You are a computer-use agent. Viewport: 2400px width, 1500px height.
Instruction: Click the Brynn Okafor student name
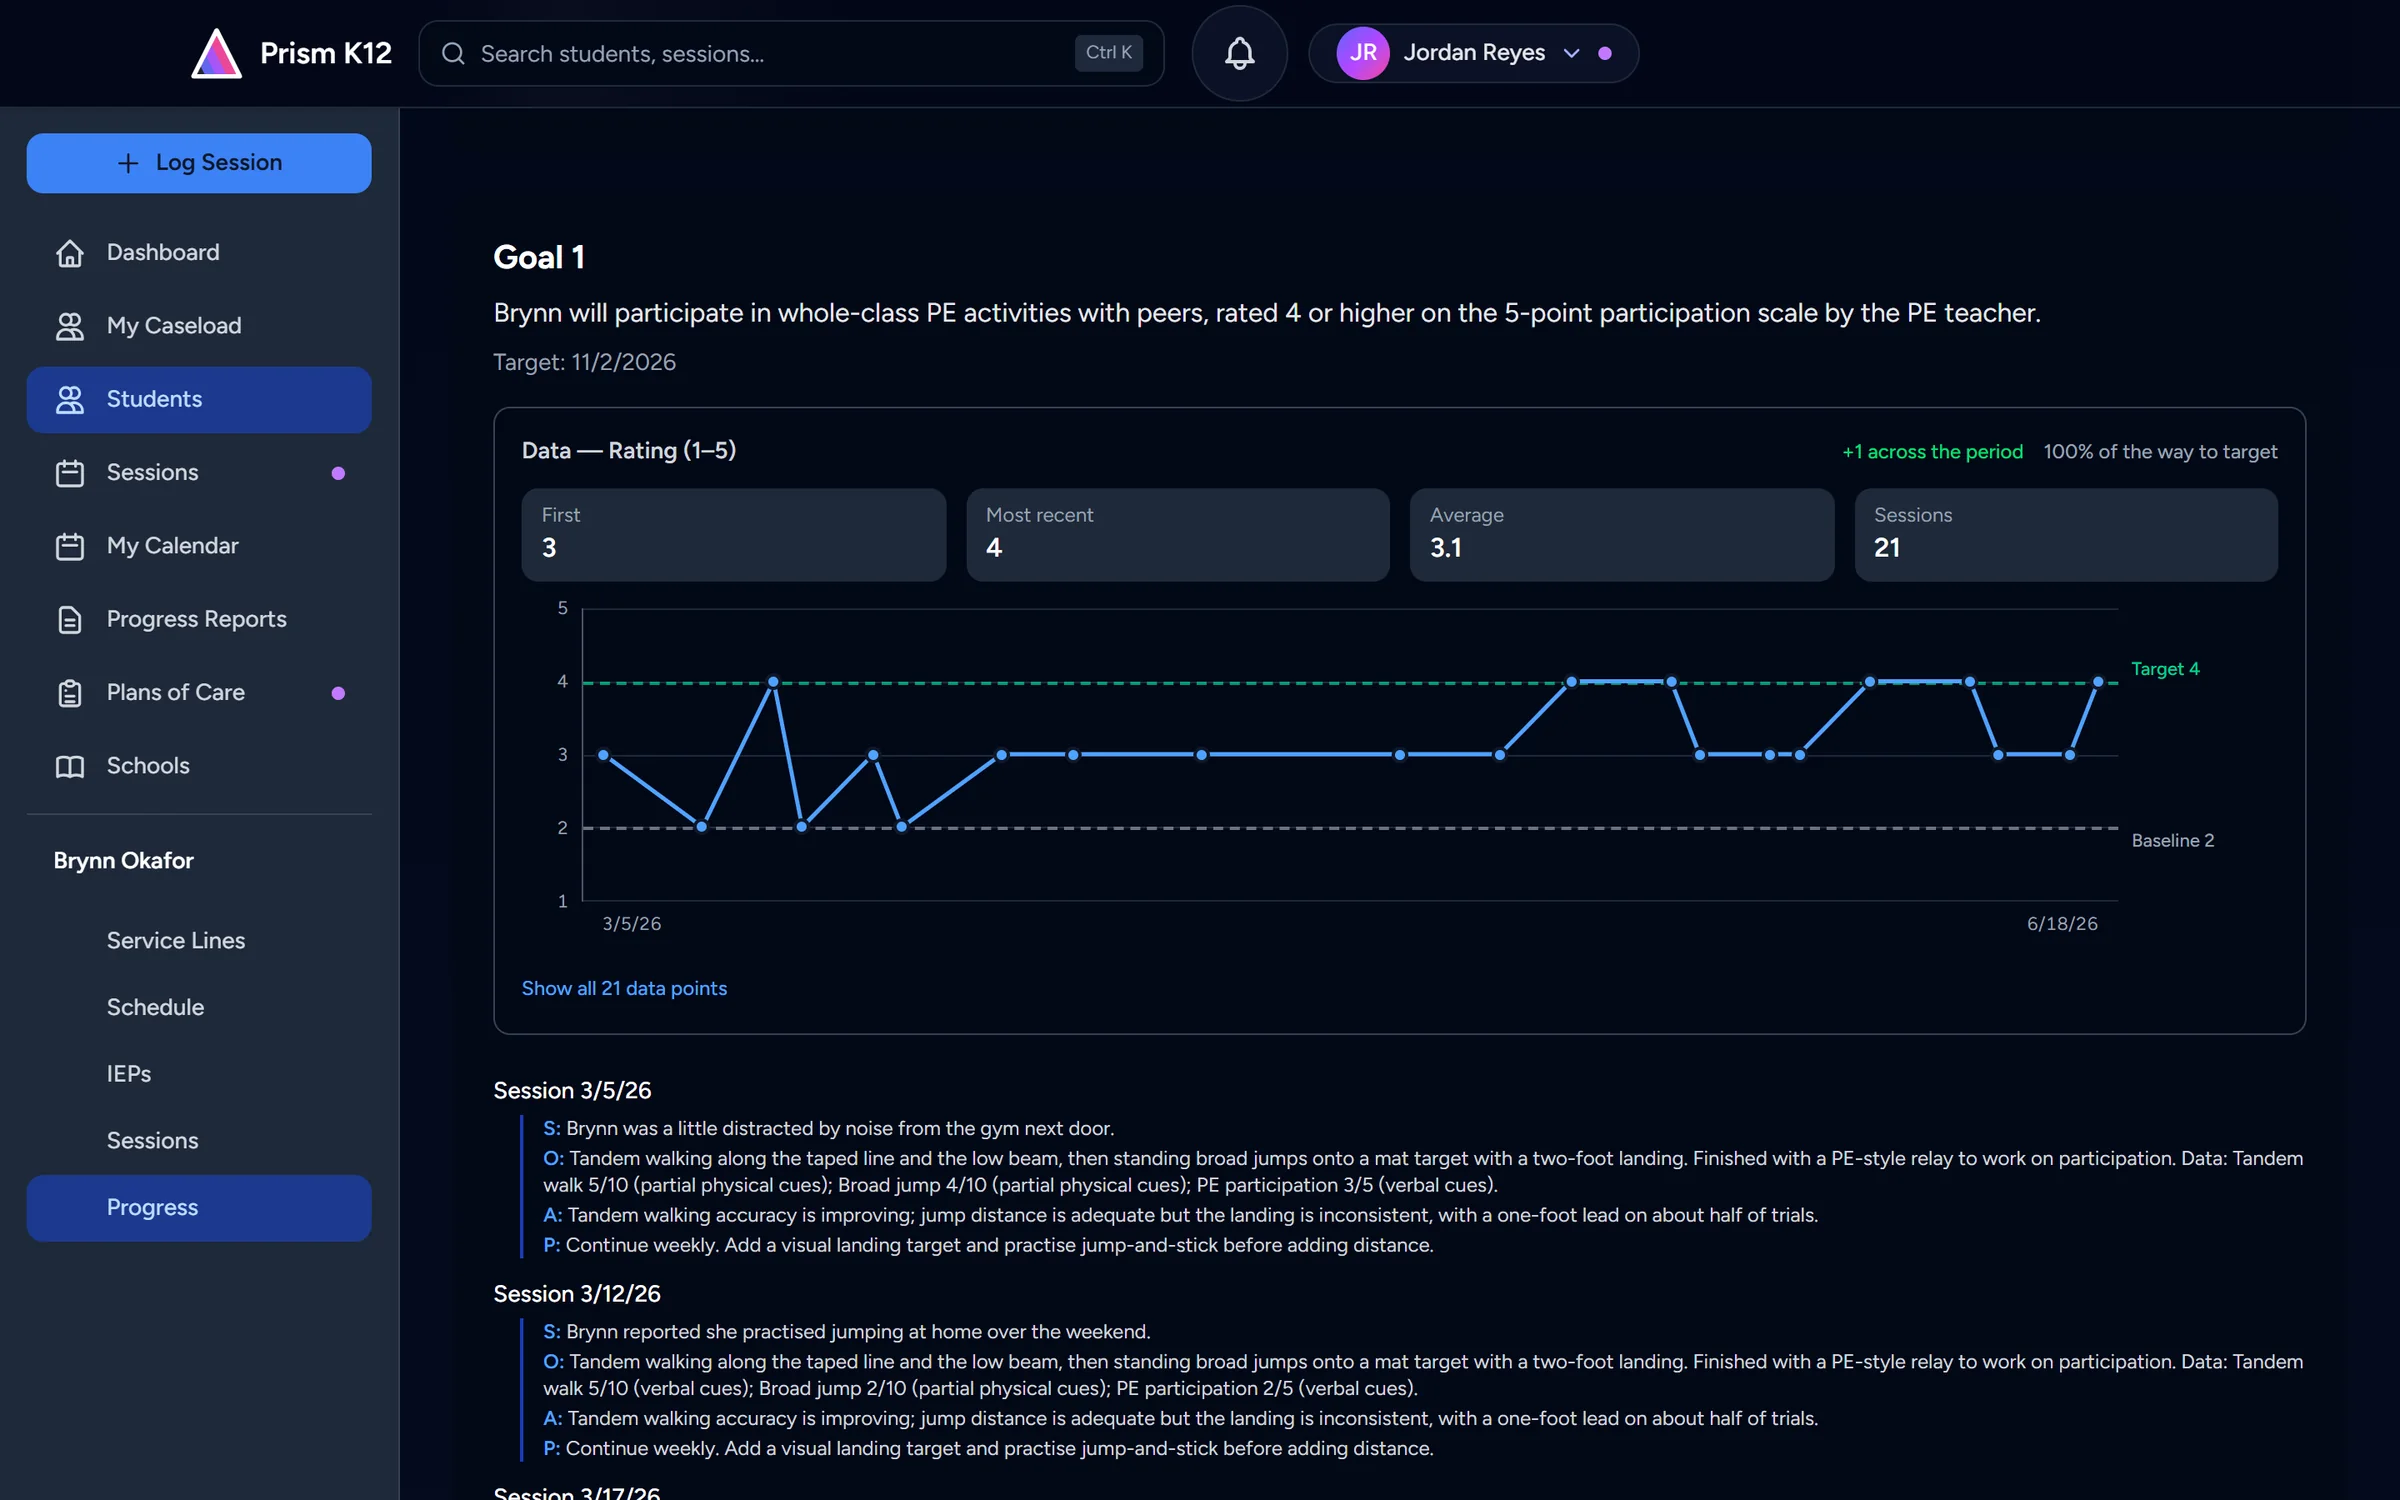(123, 861)
